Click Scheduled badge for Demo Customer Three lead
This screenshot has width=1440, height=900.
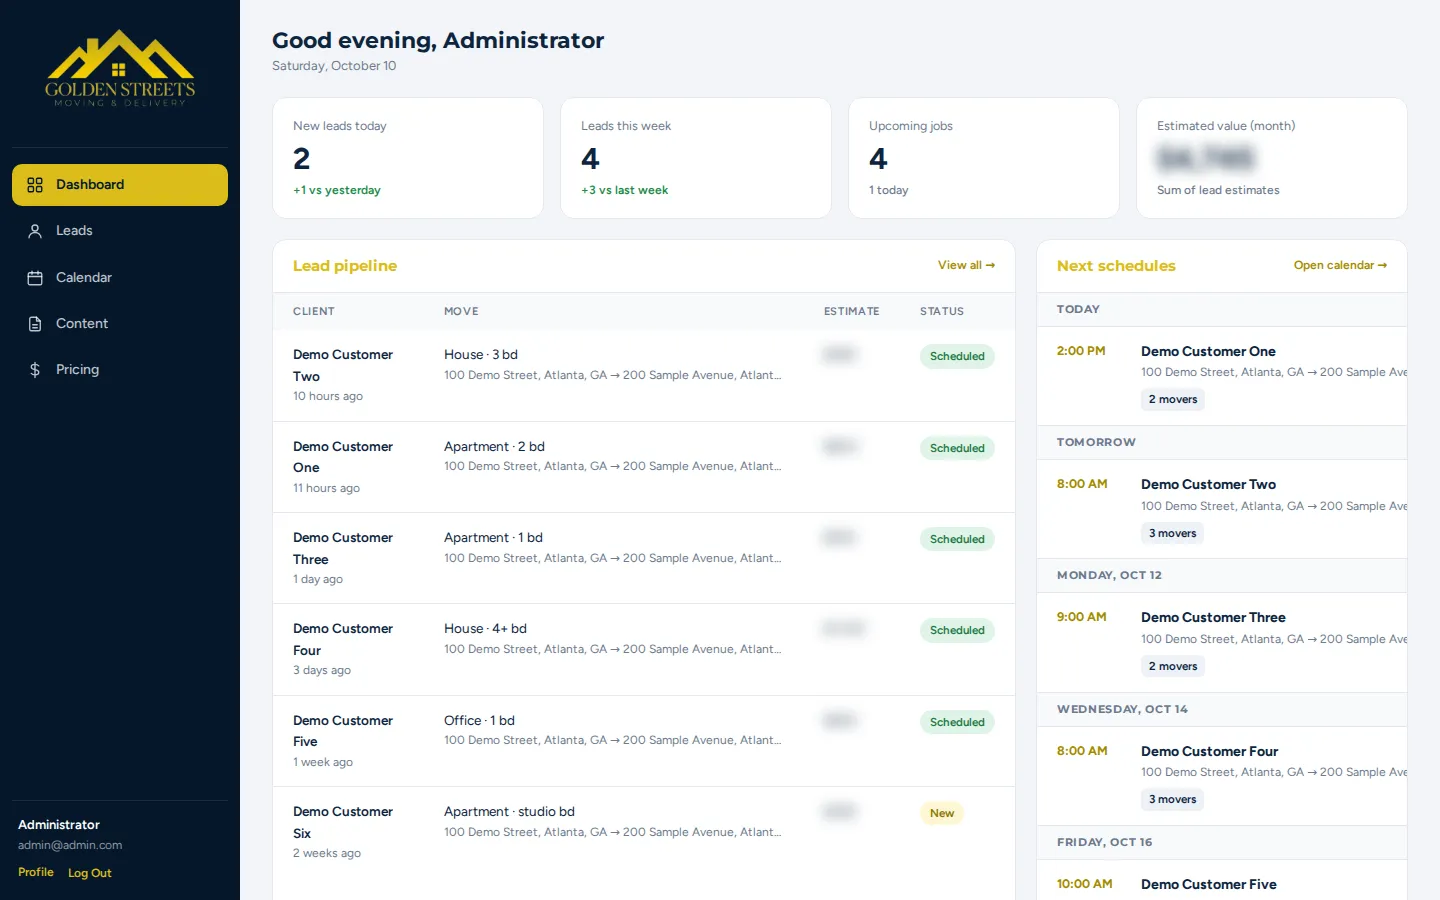tap(957, 539)
